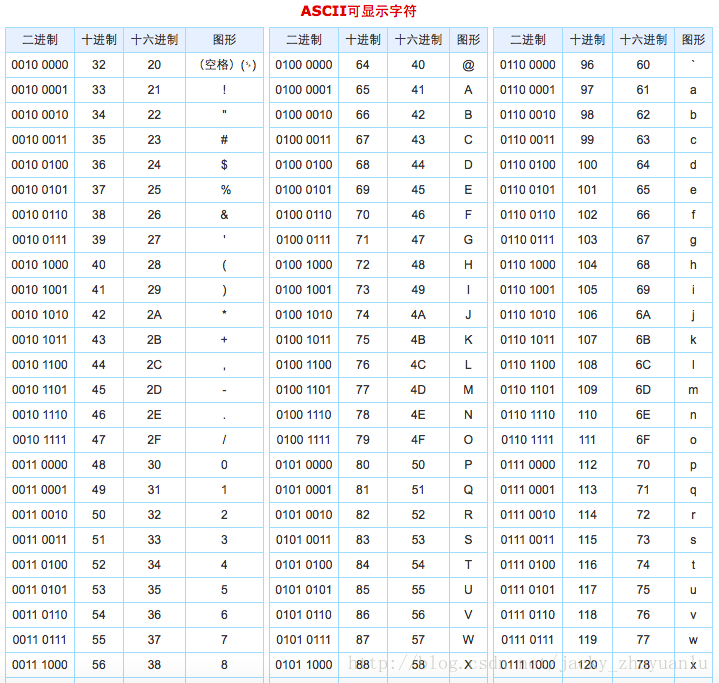The image size is (719, 683).
Task: Click binary cell '0010 1000'
Action: [x=40, y=265]
